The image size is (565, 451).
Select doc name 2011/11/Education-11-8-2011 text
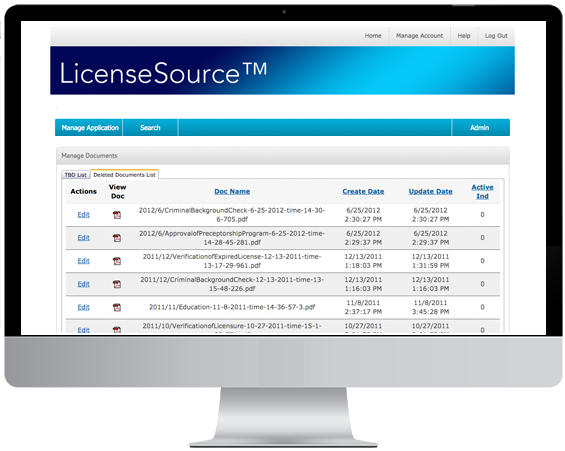click(232, 307)
